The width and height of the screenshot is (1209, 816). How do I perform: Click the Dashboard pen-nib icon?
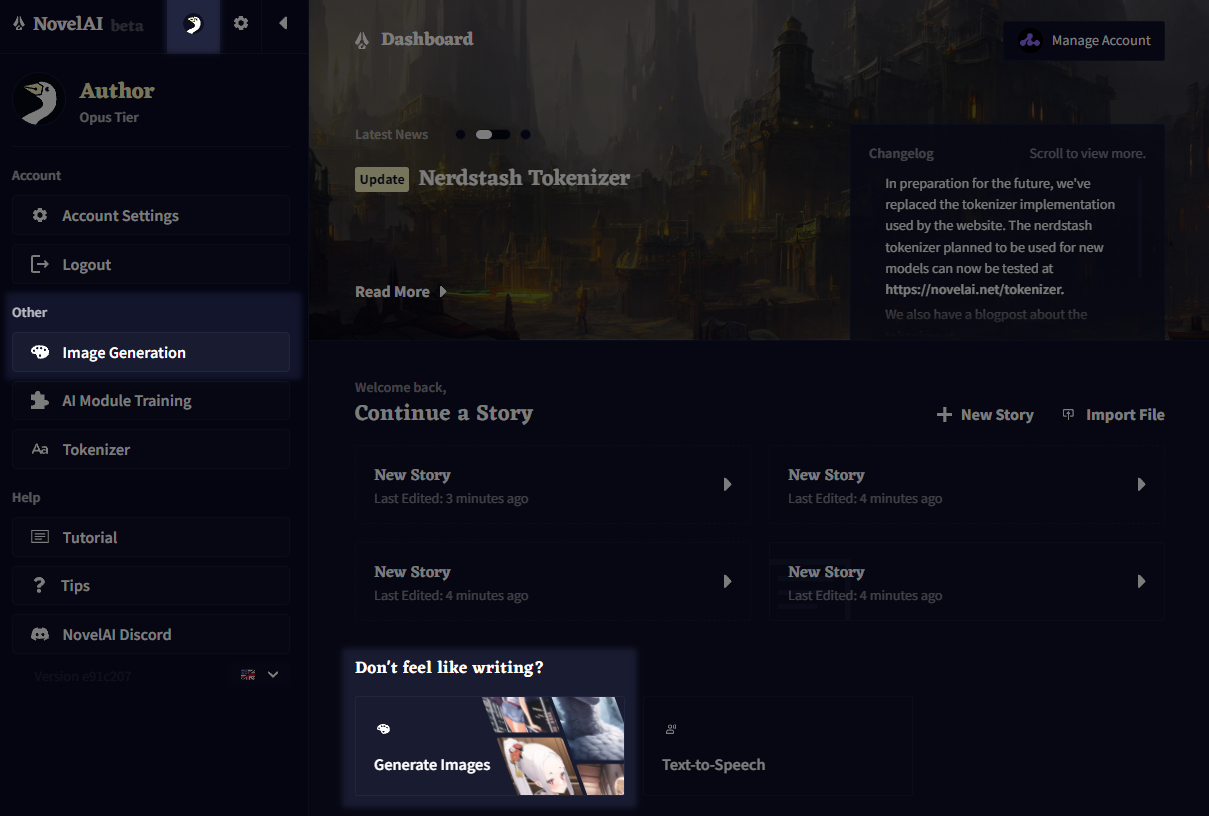pos(362,40)
